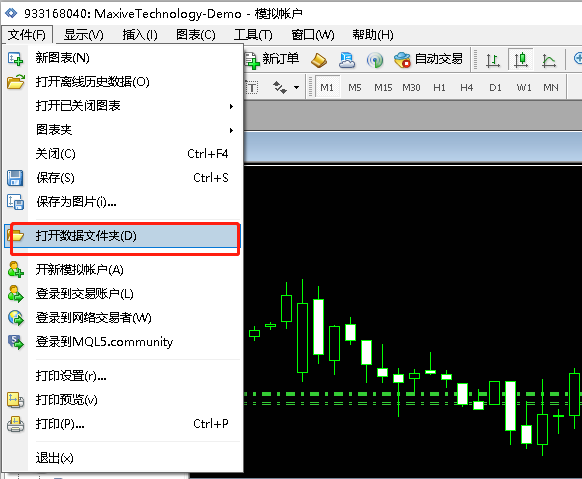582x479 pixels.
Task: Open the 窗口(W) menu
Action: coord(313,35)
